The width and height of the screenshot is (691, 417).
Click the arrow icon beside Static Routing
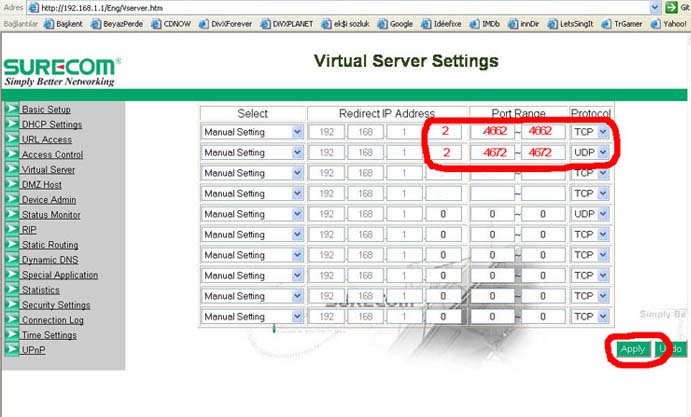(x=12, y=244)
